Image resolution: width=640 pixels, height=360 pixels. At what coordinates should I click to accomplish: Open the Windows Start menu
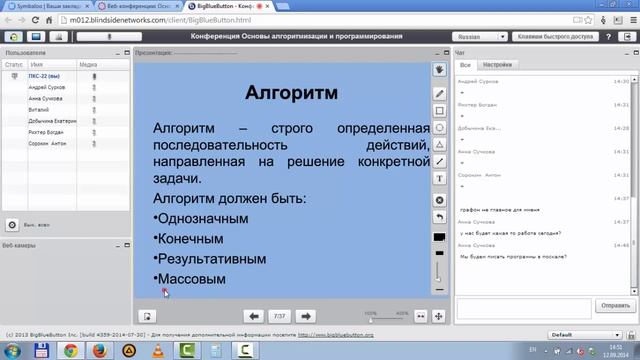pos(12,351)
